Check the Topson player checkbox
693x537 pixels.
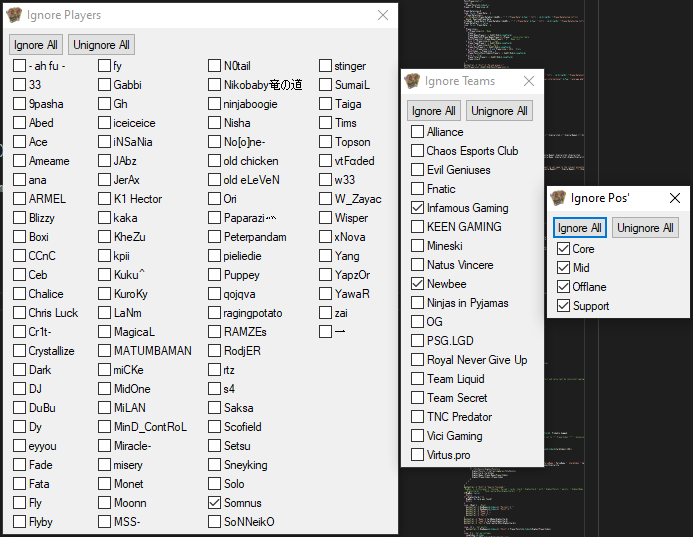325,141
